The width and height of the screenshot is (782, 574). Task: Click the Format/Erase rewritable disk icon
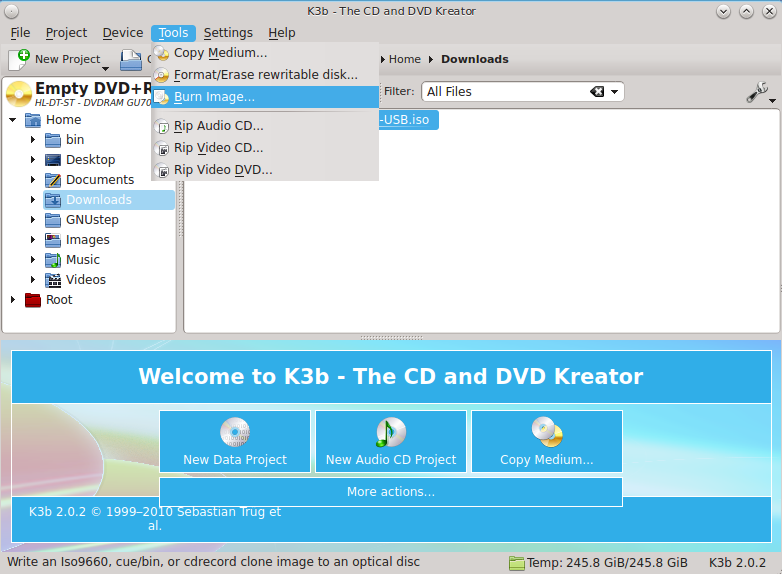162,75
